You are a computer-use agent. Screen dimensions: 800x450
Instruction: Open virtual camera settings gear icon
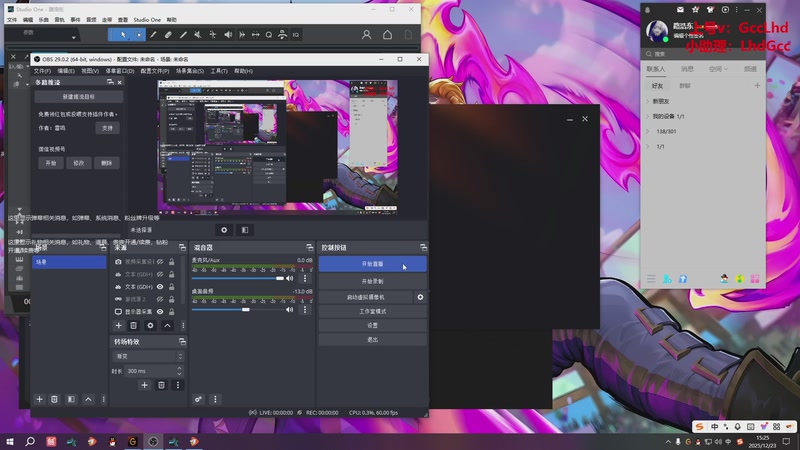click(420, 297)
